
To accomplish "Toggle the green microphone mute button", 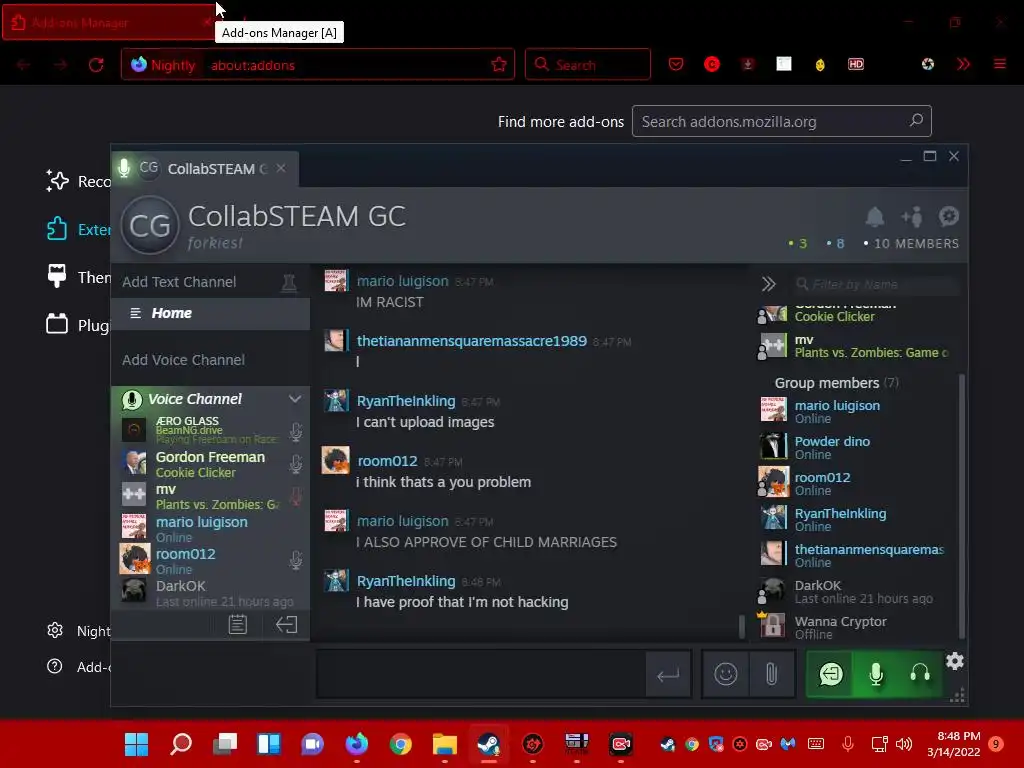I will pyautogui.click(x=876, y=674).
